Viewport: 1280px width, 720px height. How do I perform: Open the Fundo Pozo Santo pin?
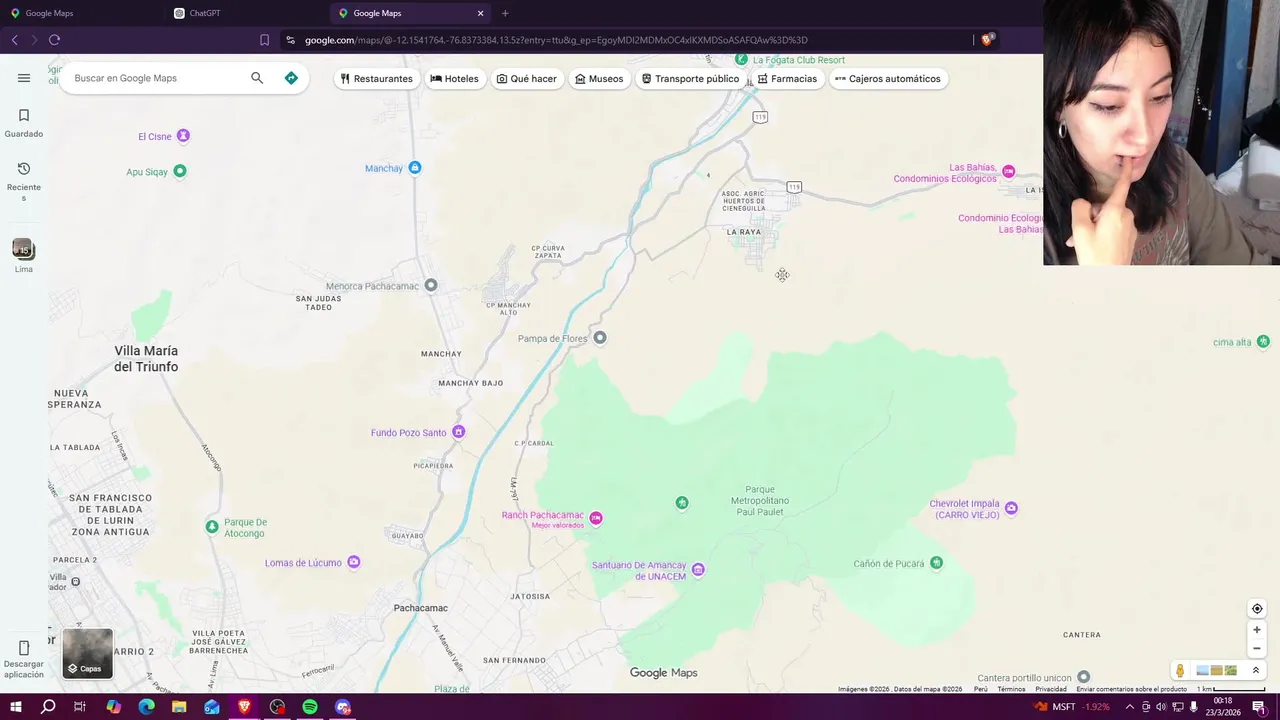coord(458,432)
